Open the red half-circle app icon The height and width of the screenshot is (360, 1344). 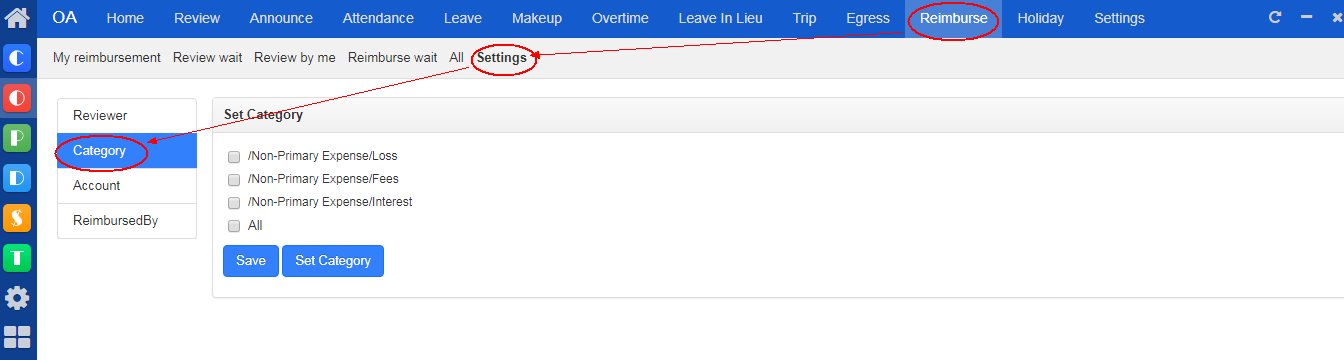(18, 98)
